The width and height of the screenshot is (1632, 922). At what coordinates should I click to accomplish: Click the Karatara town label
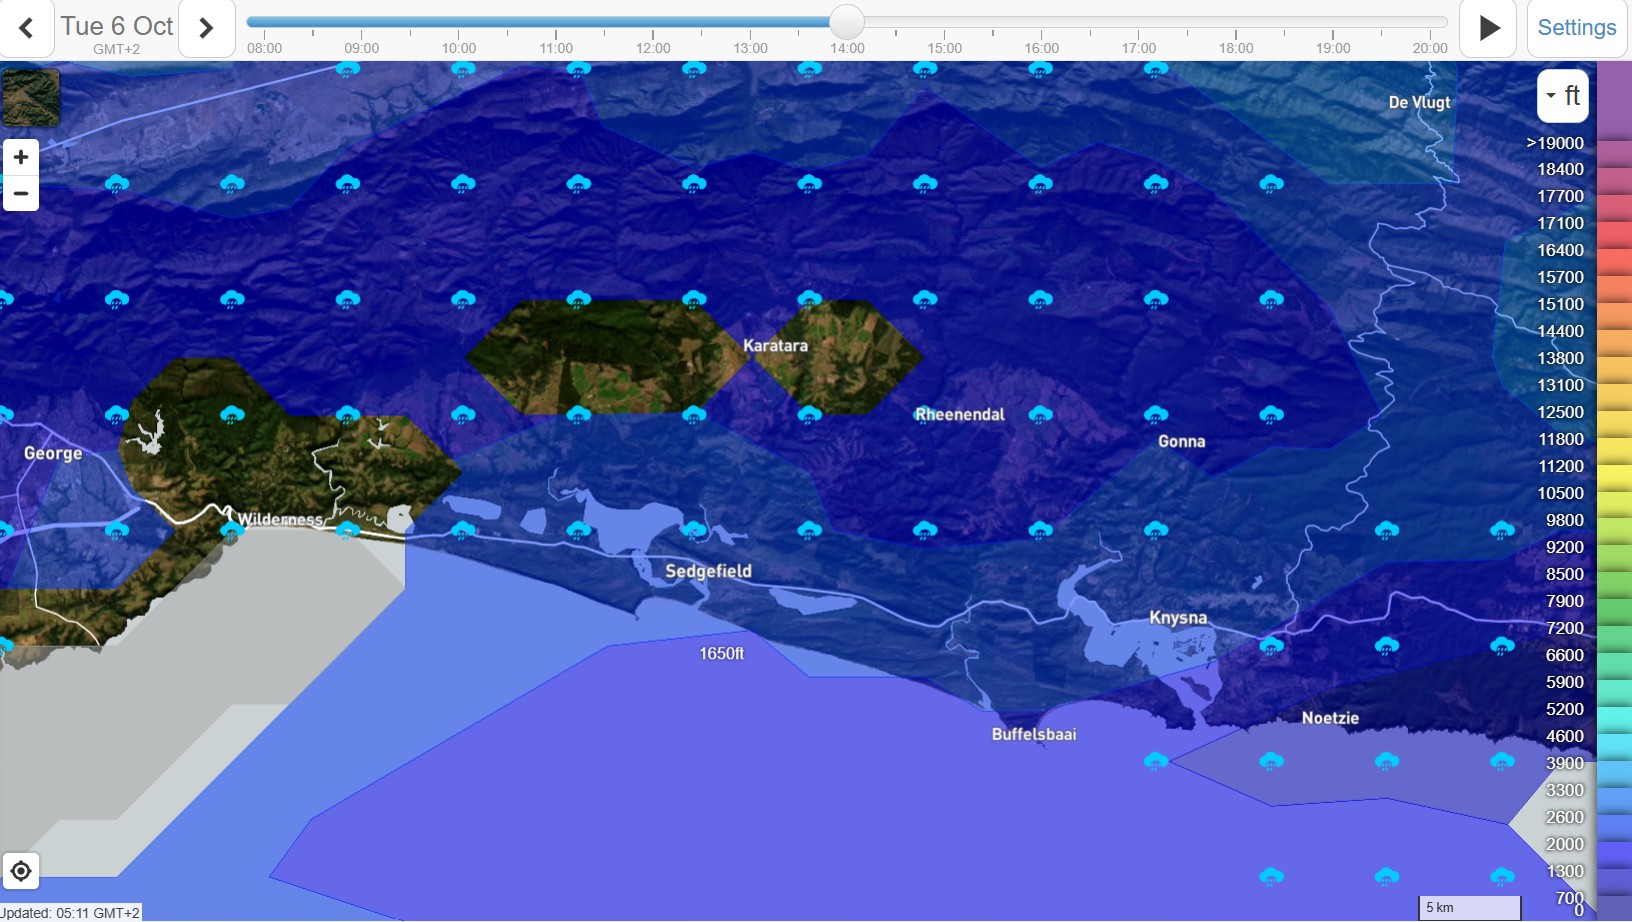coord(775,345)
